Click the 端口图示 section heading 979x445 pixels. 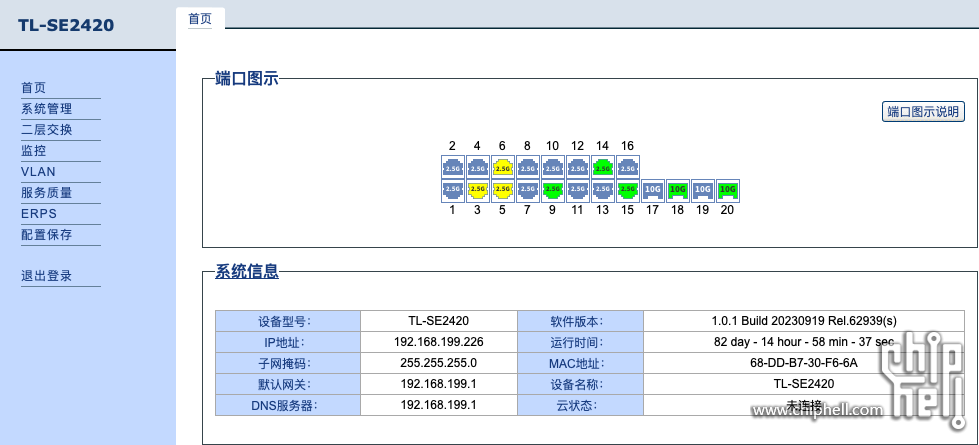coord(247,79)
